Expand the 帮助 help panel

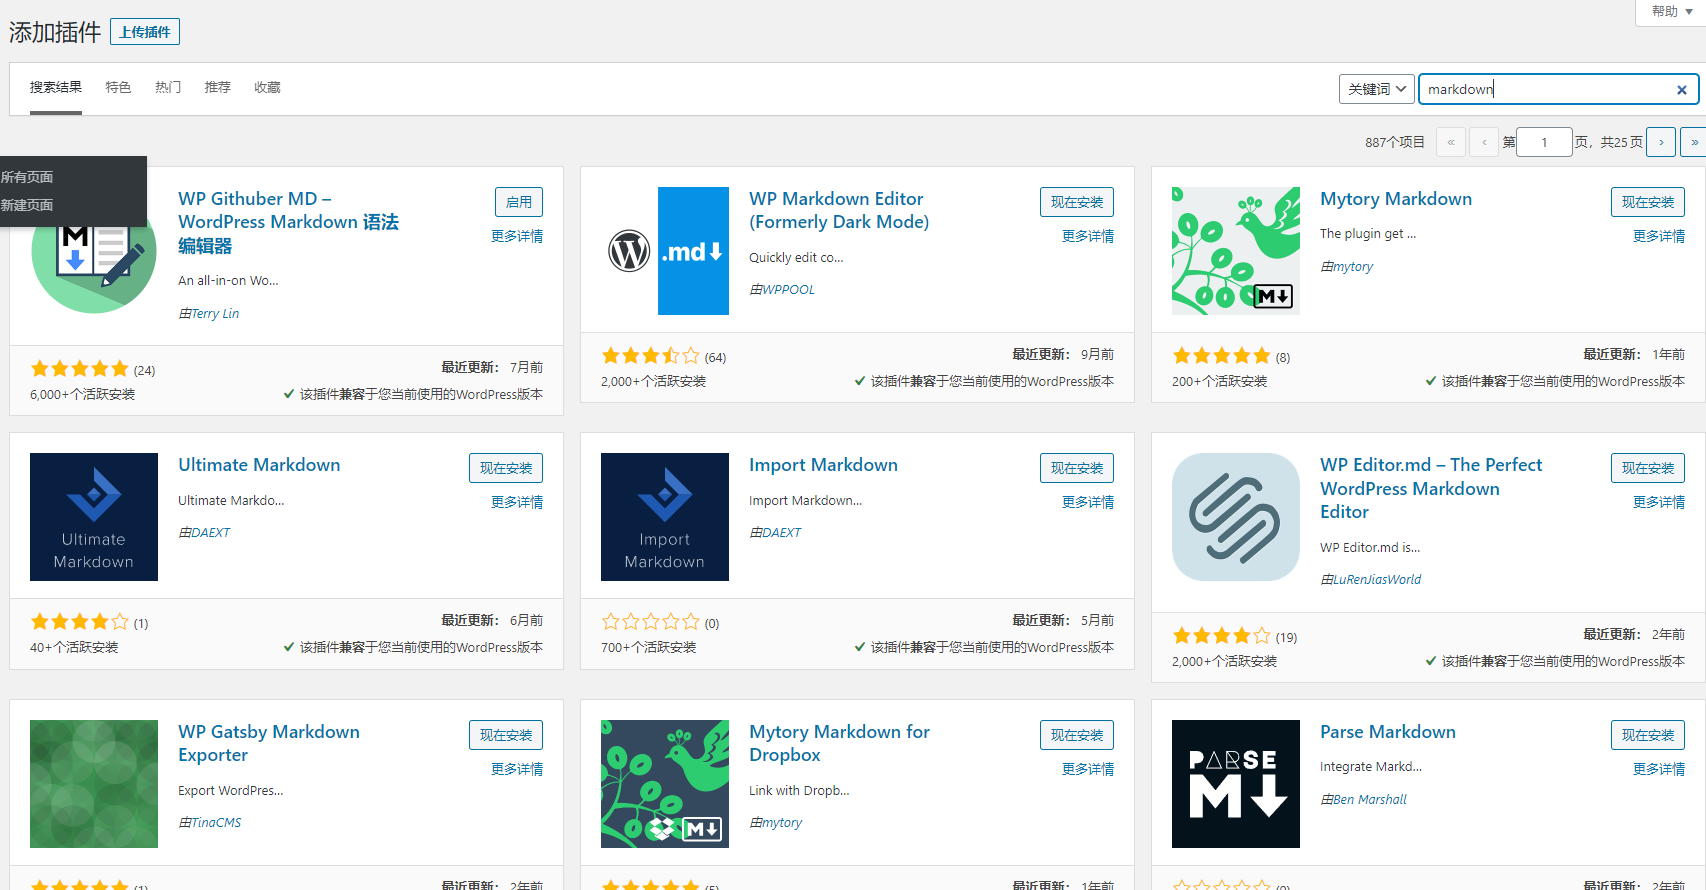pyautogui.click(x=1672, y=12)
